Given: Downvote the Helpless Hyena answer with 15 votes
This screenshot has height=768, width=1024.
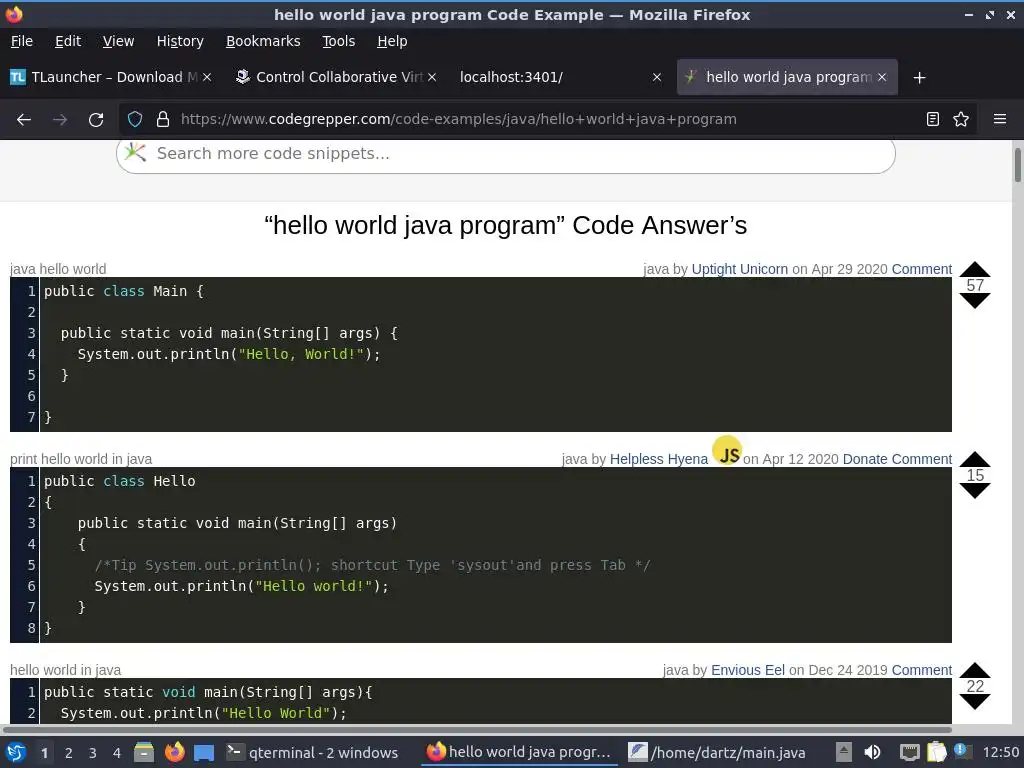Looking at the screenshot, I should coord(975,491).
